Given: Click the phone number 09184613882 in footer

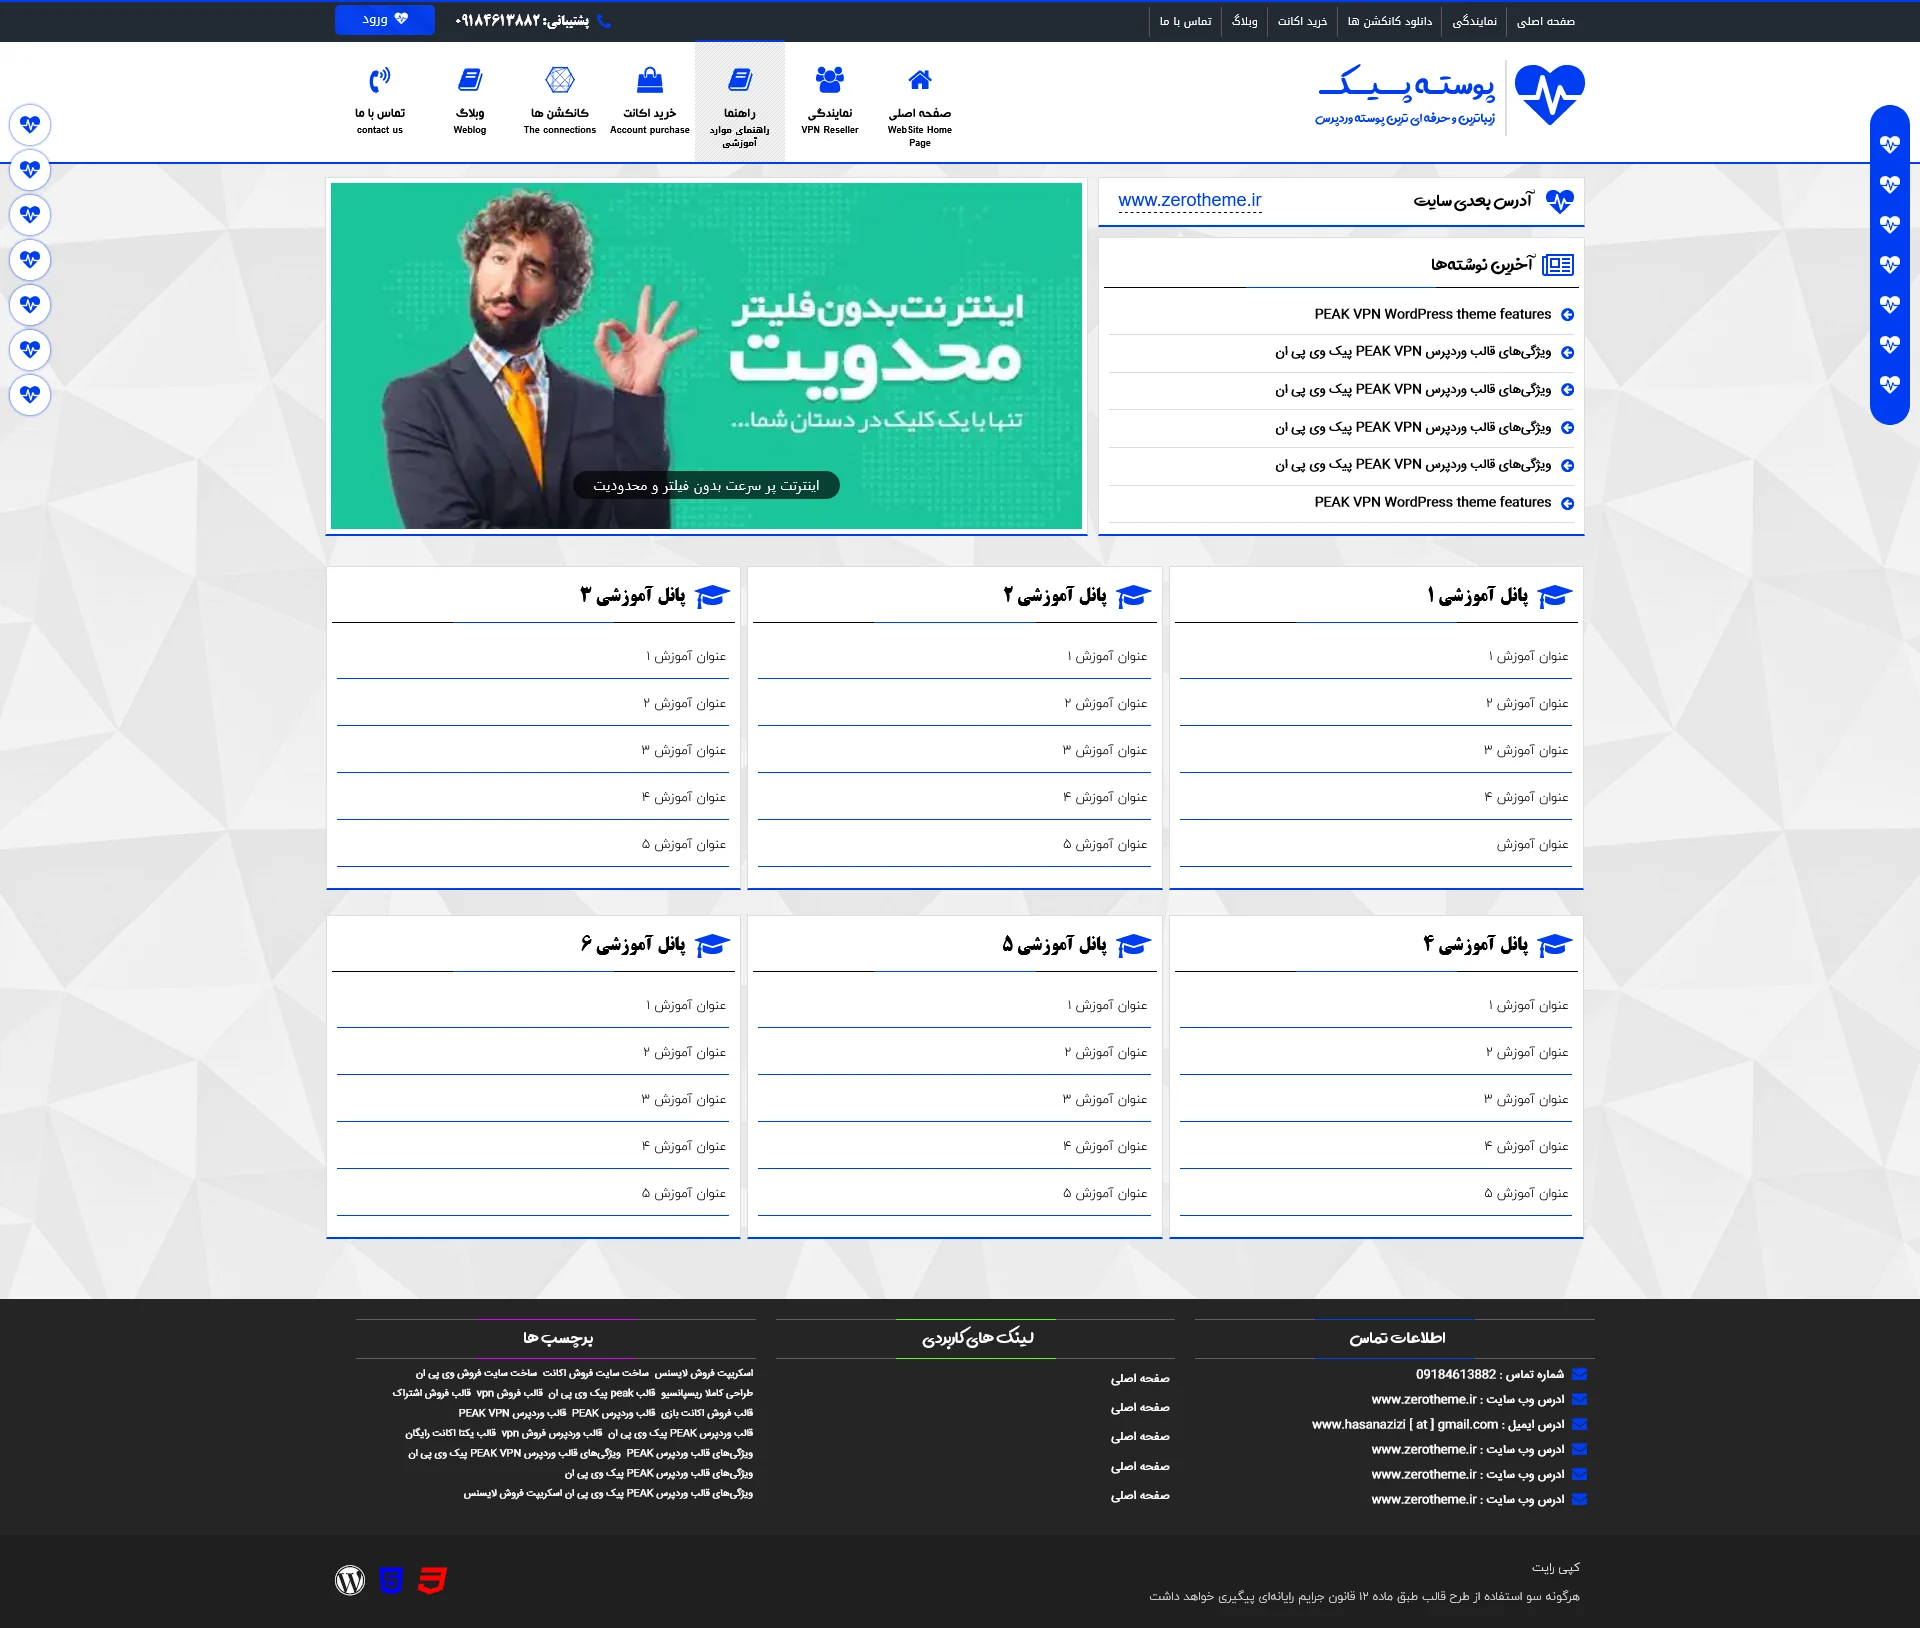Looking at the screenshot, I should (x=1456, y=1374).
